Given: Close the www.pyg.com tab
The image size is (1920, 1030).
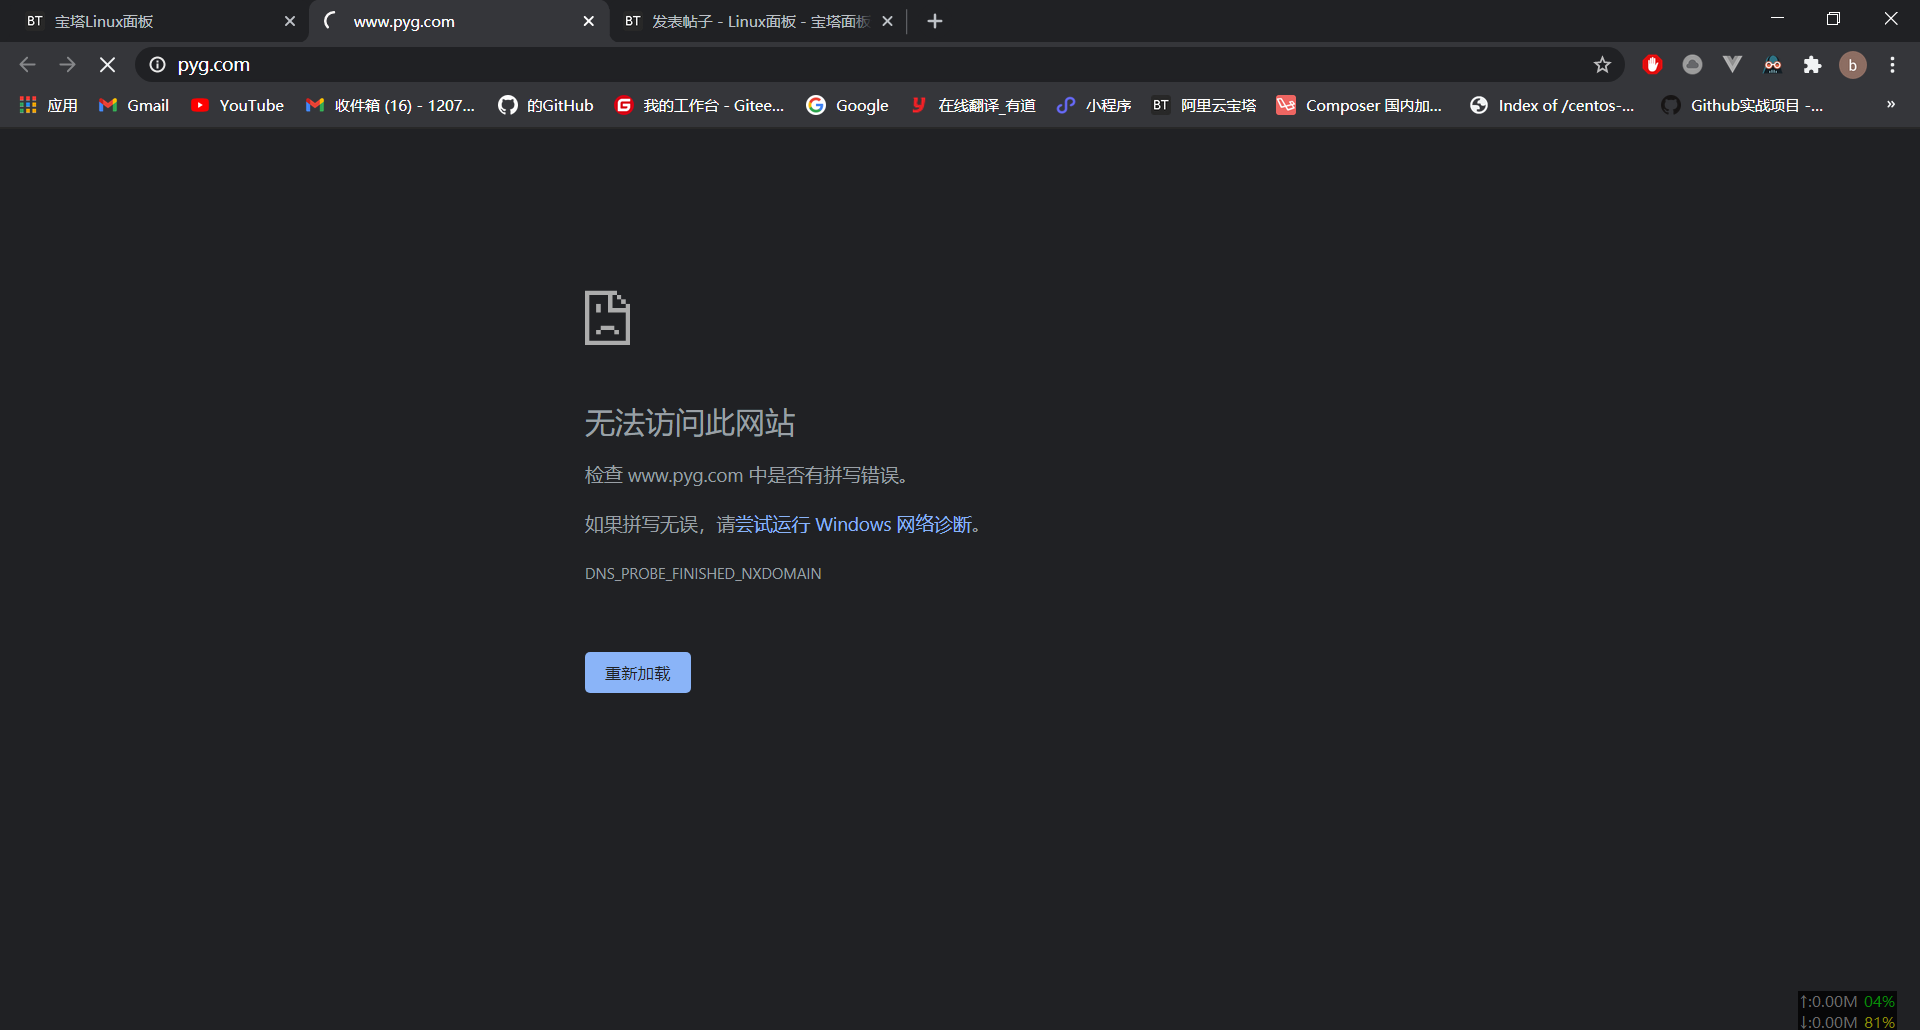Looking at the screenshot, I should click(x=588, y=21).
